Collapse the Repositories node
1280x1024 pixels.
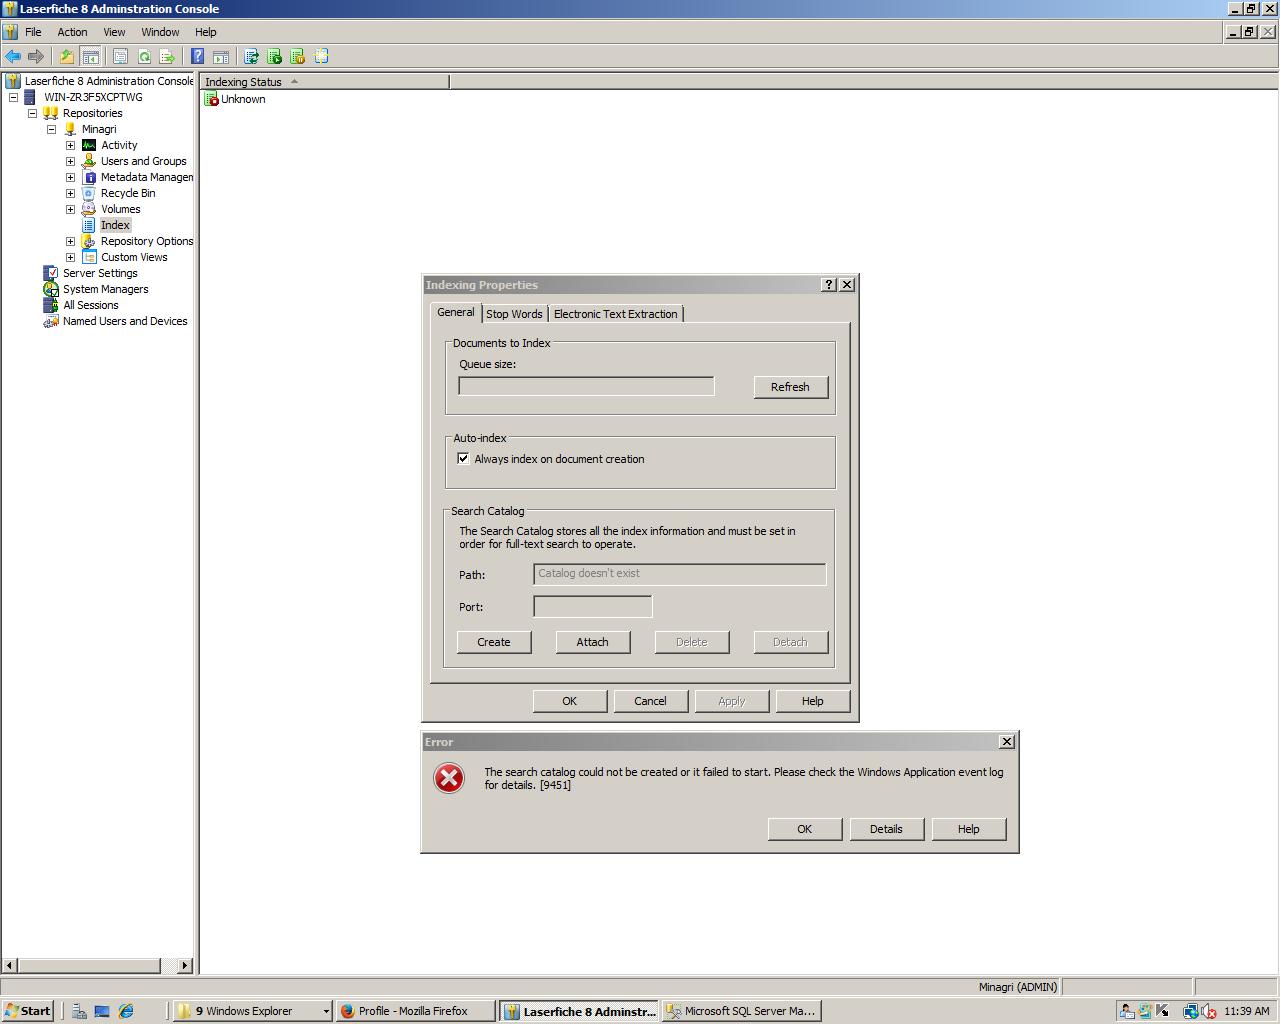32,113
